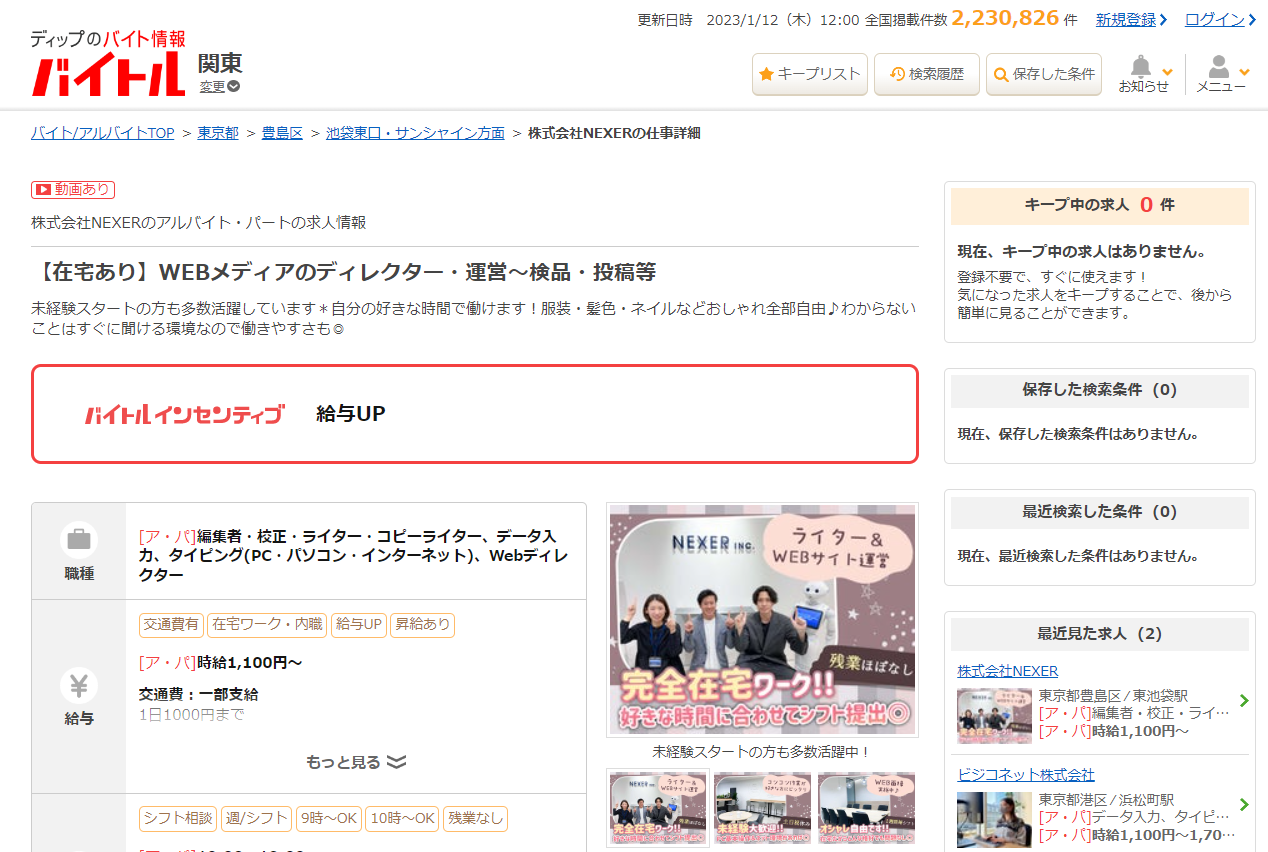Click the 職種 briefcase icon
Screen dimensions: 1268x852
click(x=79, y=540)
